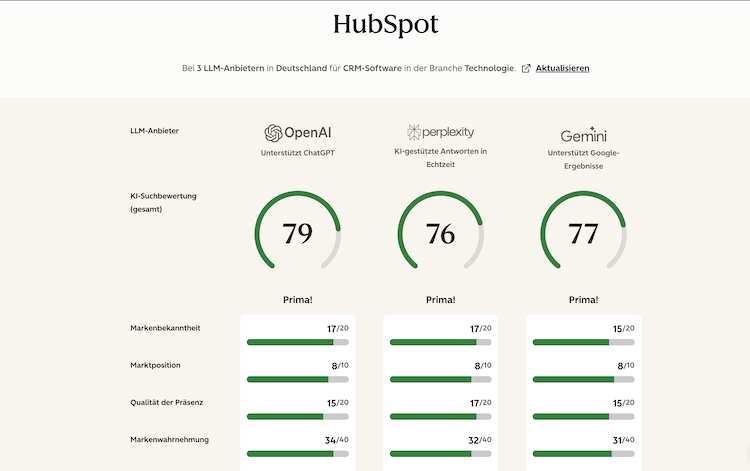
Task: Click the 15/20 Markenbekanntheit score under Gemini
Action: 624,329
